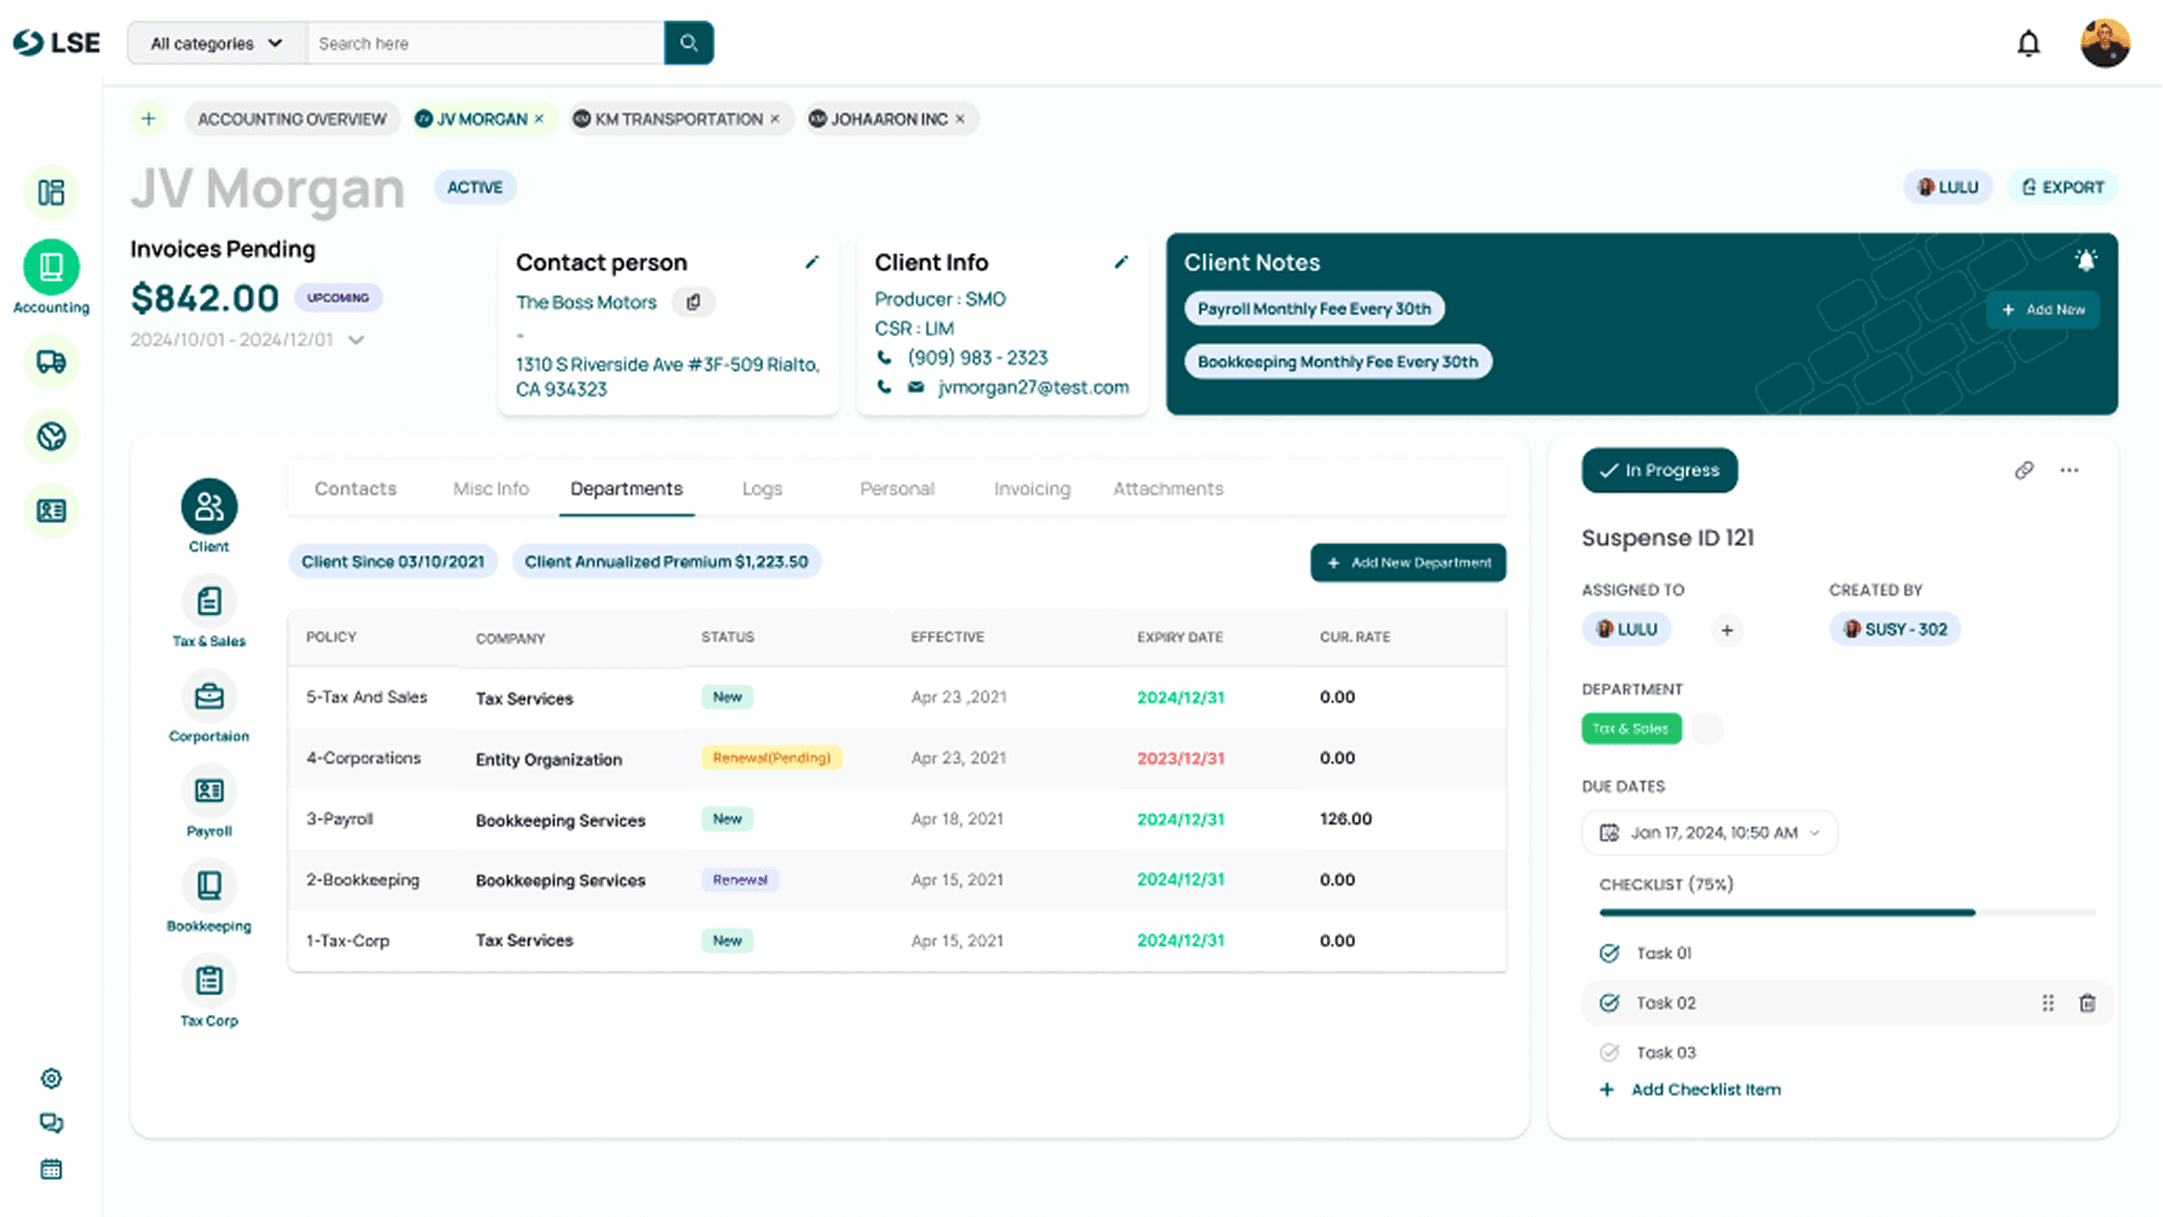Edit Contact person with pencil icon
Viewport: 2163px width, 1217px height.
point(812,262)
